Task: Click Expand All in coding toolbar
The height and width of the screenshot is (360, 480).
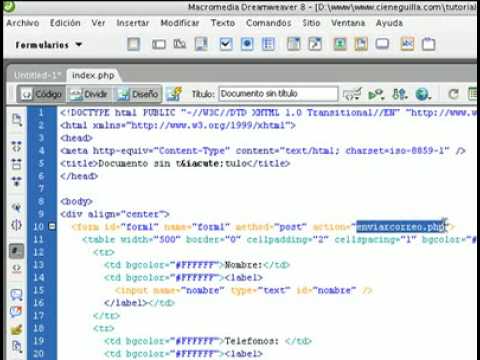Action: (17, 181)
